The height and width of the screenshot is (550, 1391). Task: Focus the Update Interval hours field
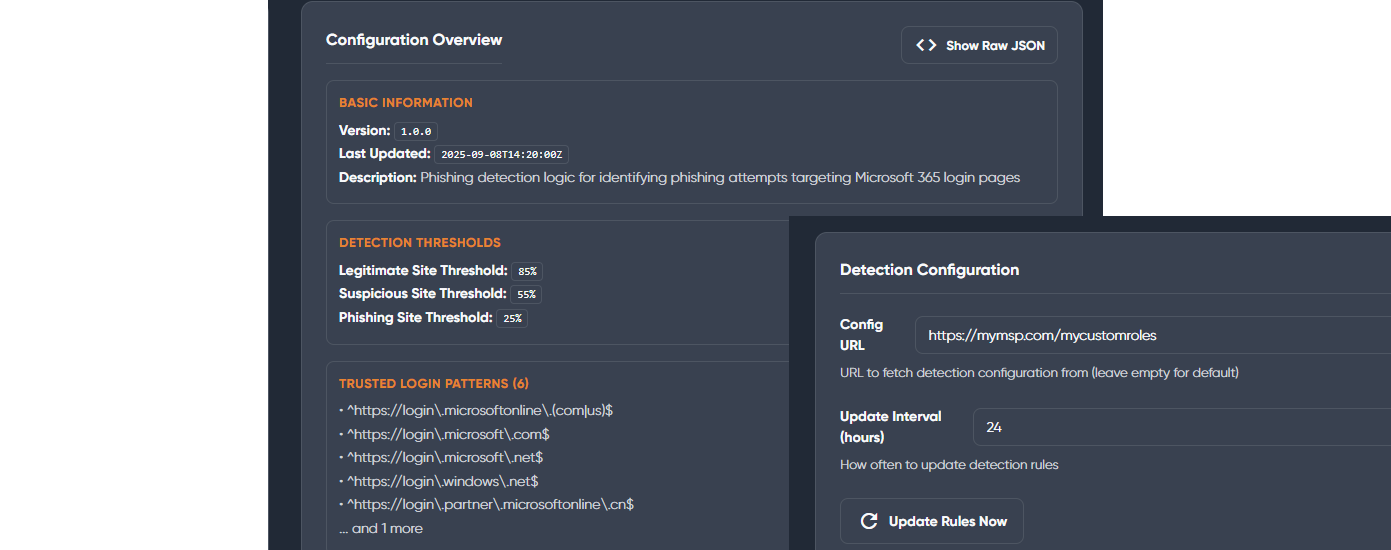point(1182,427)
